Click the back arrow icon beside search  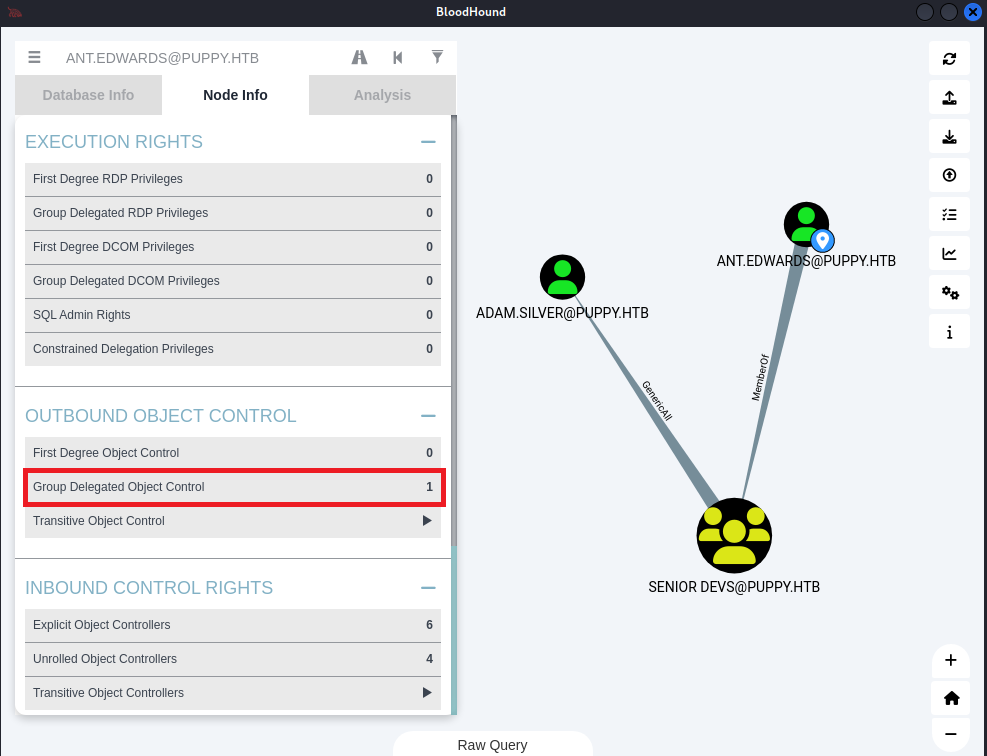click(398, 58)
